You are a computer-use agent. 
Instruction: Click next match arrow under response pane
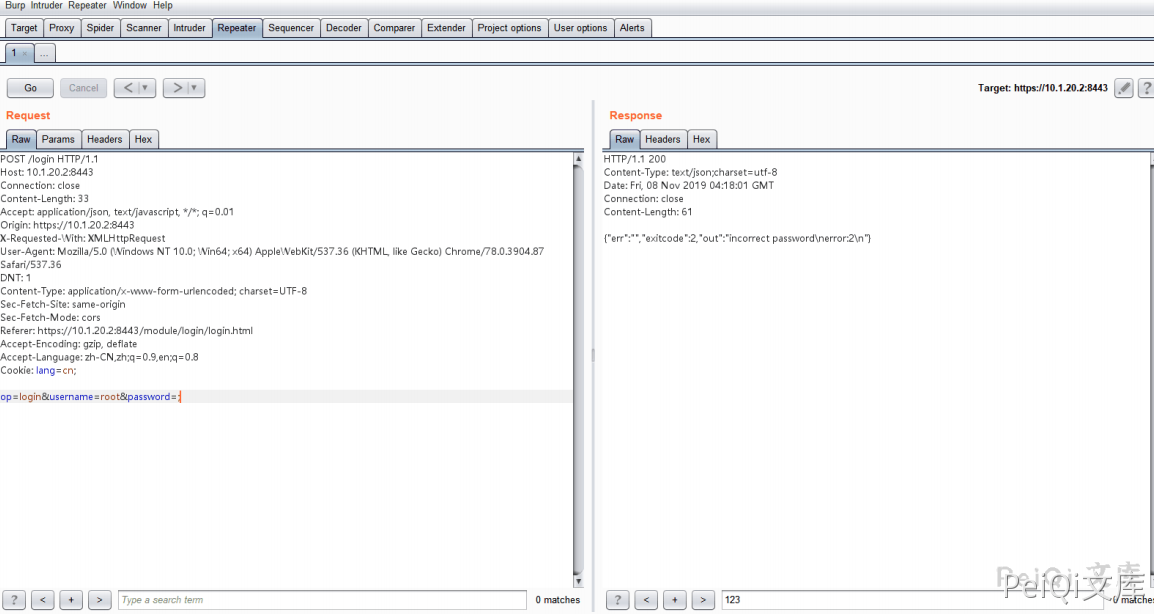[x=703, y=600]
